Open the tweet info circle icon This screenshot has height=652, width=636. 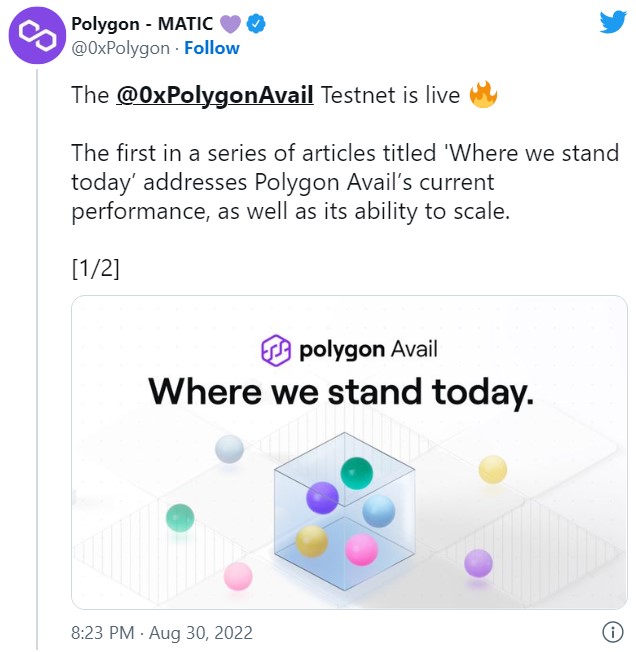(x=612, y=632)
